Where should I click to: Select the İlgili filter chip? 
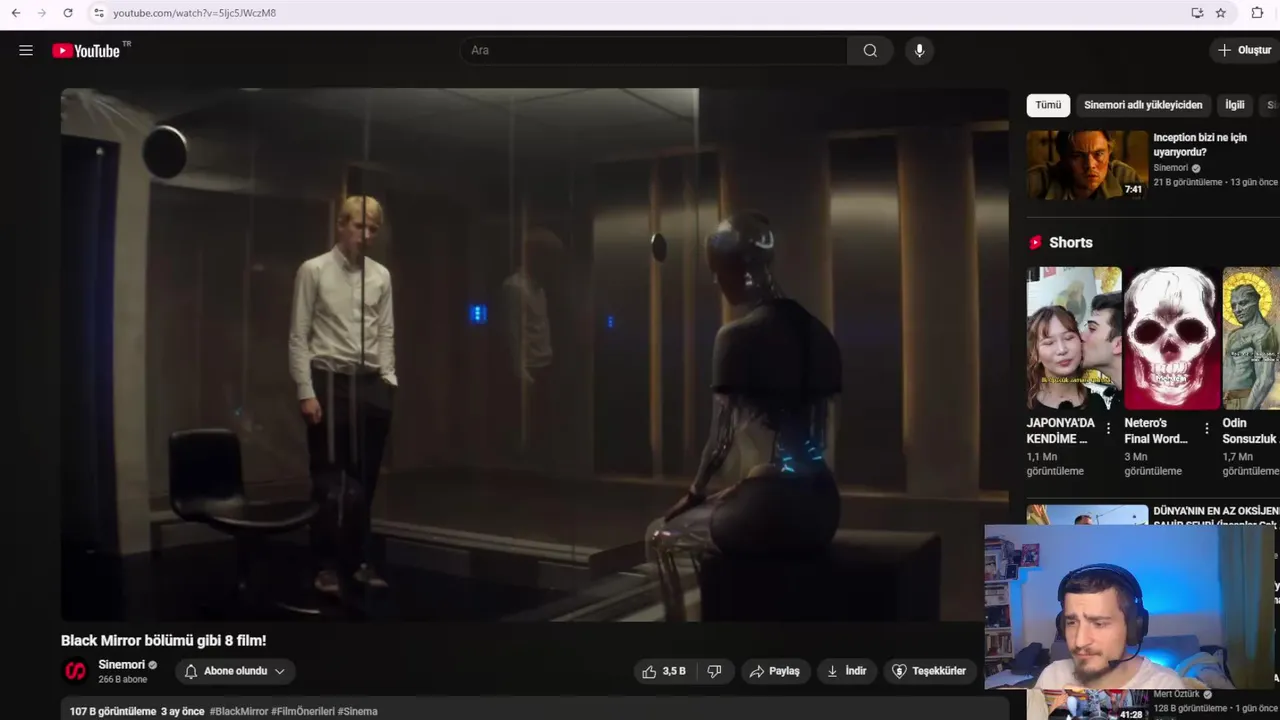coord(1235,105)
